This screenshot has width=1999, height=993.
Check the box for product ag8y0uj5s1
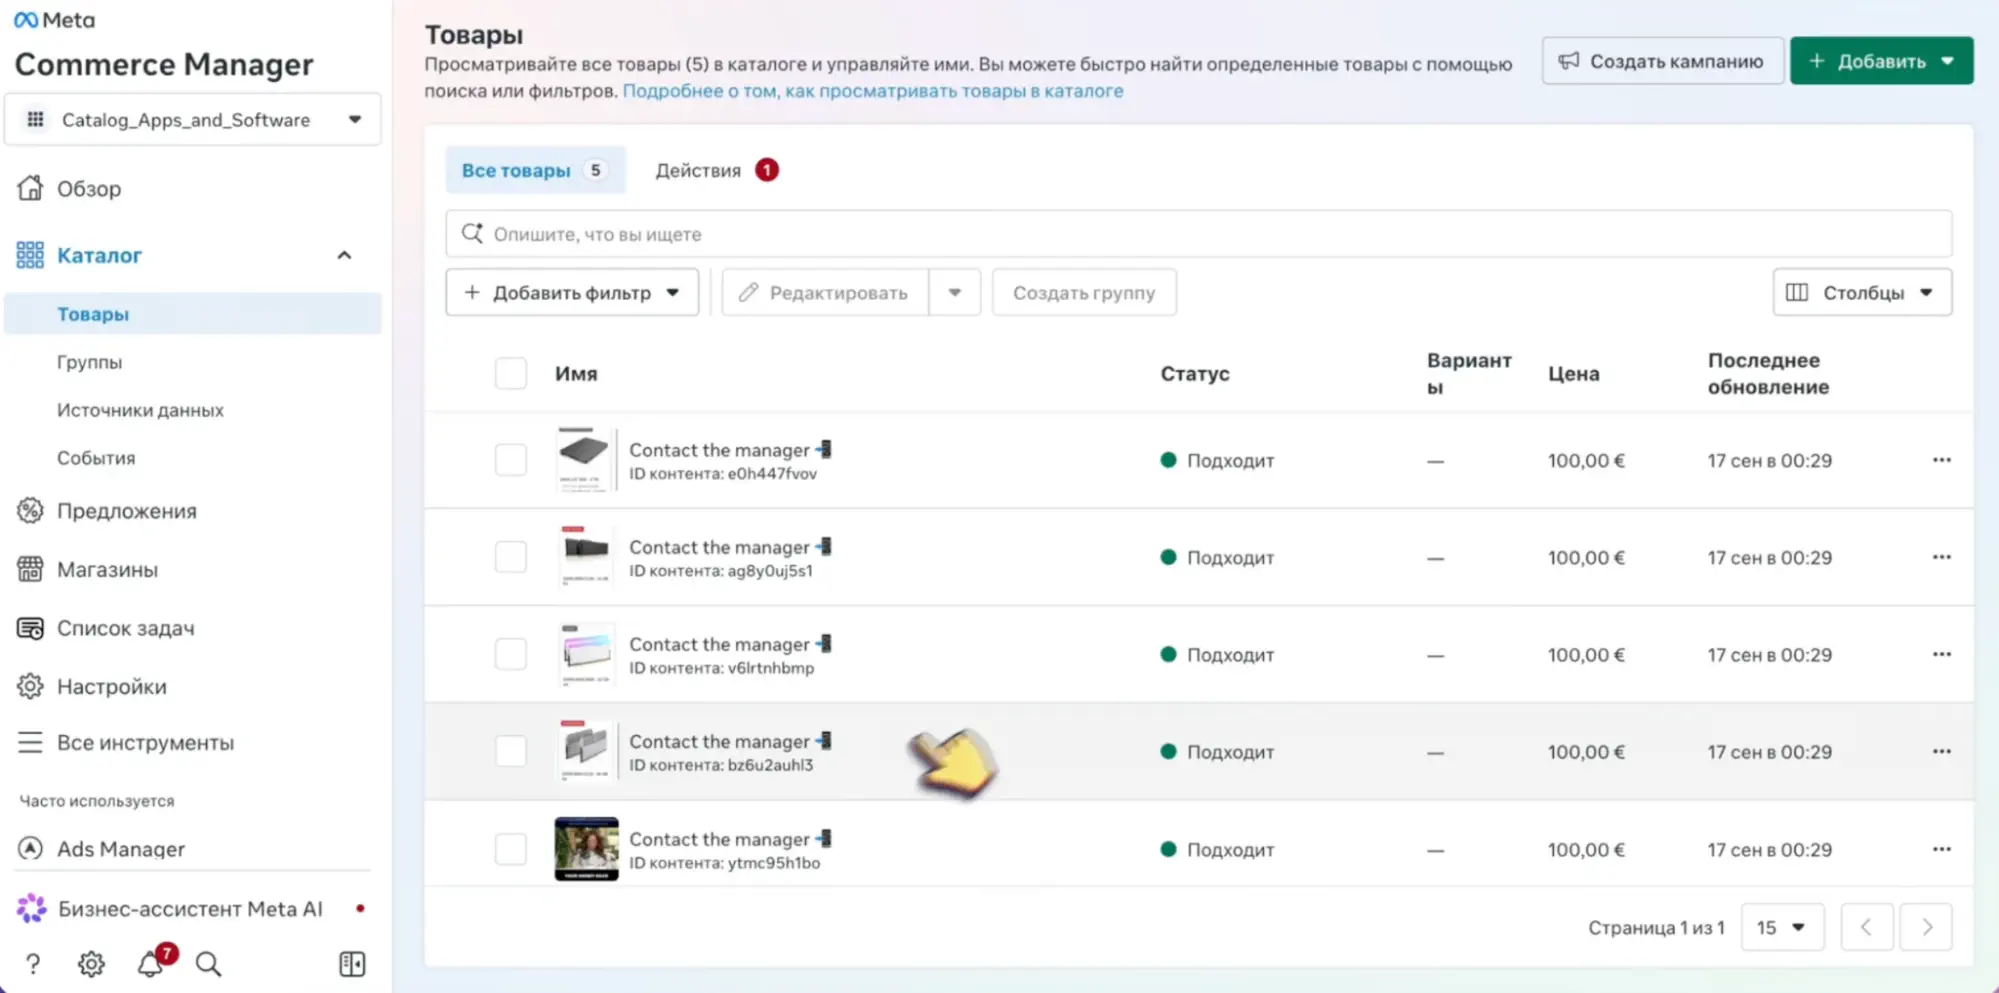click(511, 557)
